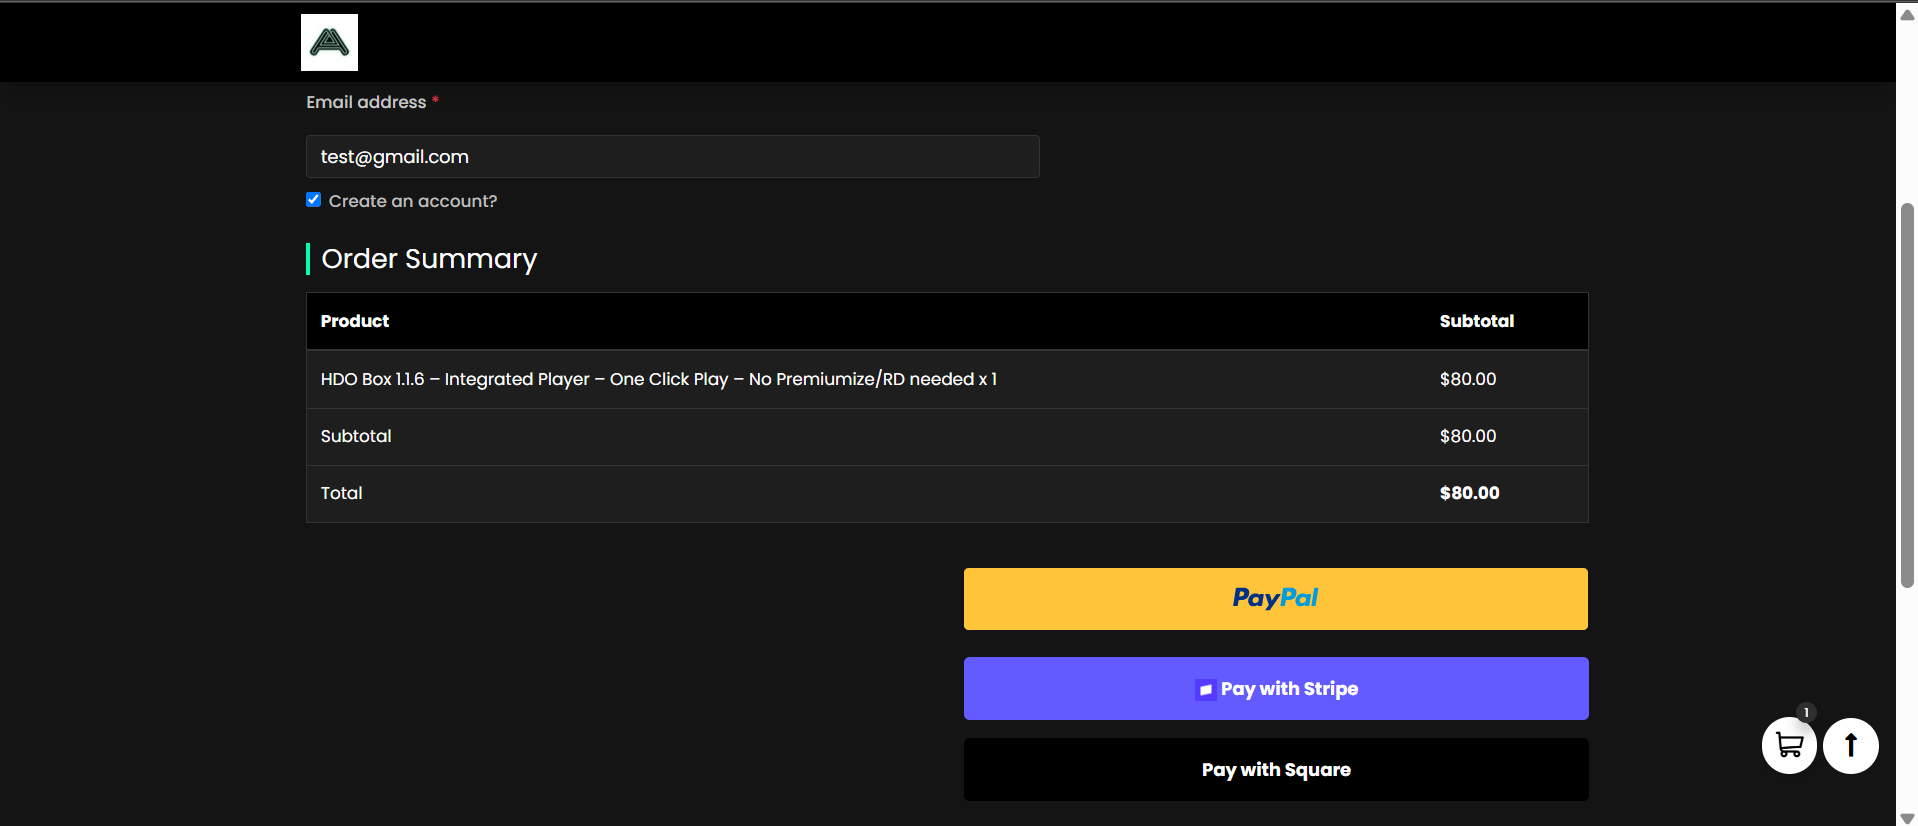Click the scrollbar down arrow
Image resolution: width=1918 pixels, height=826 pixels.
coord(1907,817)
